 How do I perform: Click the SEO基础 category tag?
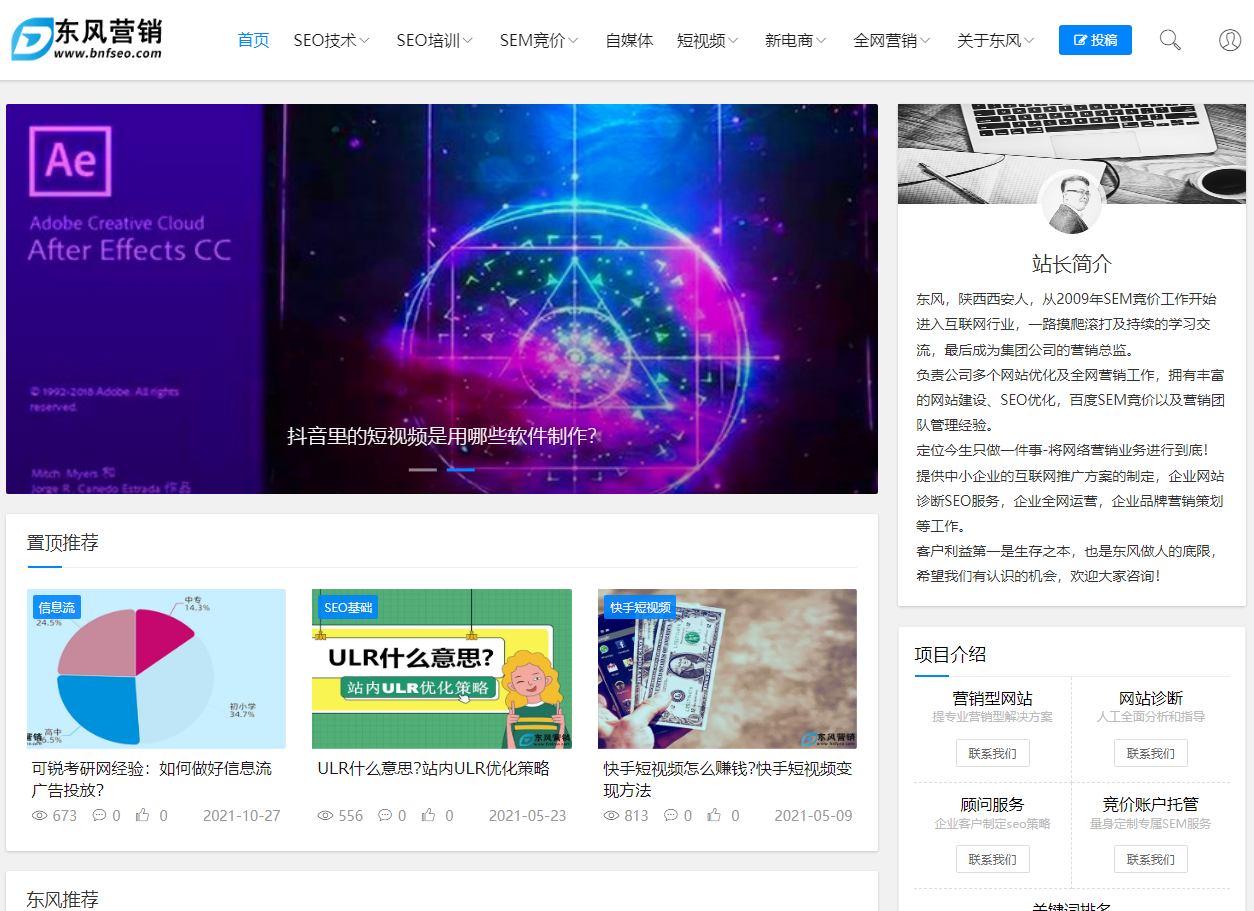348,607
